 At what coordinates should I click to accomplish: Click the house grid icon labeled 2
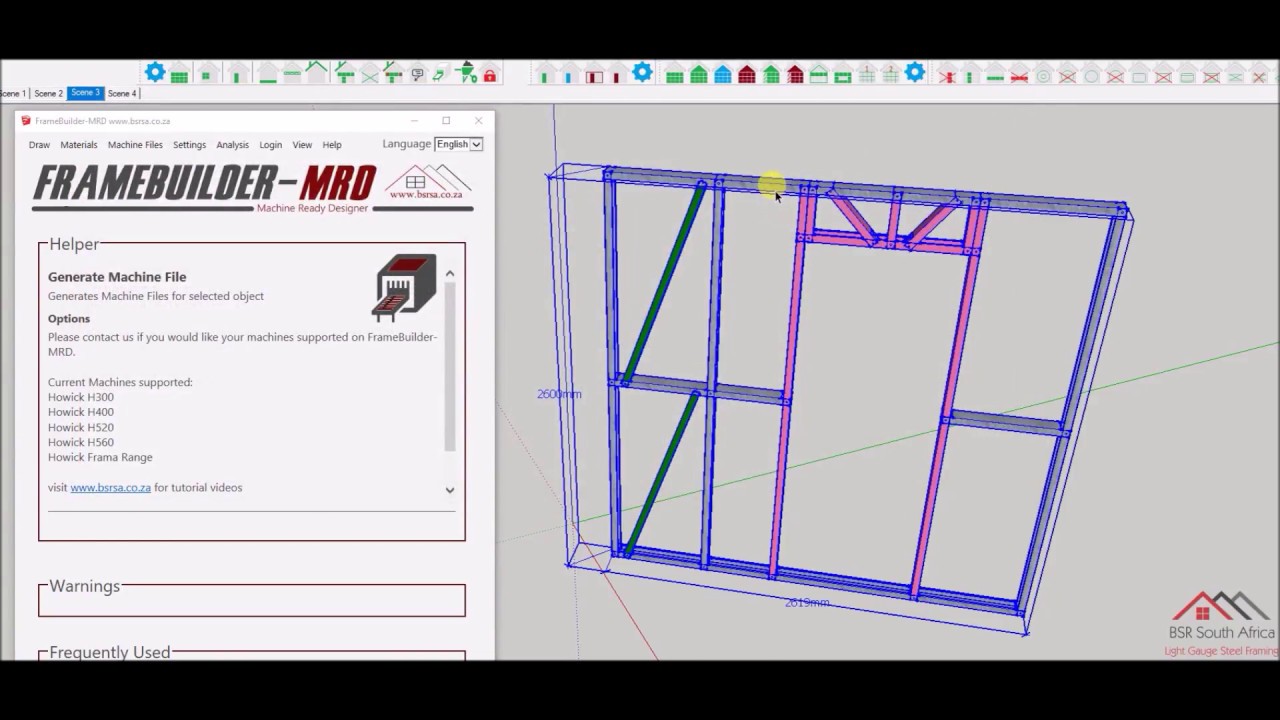[x=890, y=73]
